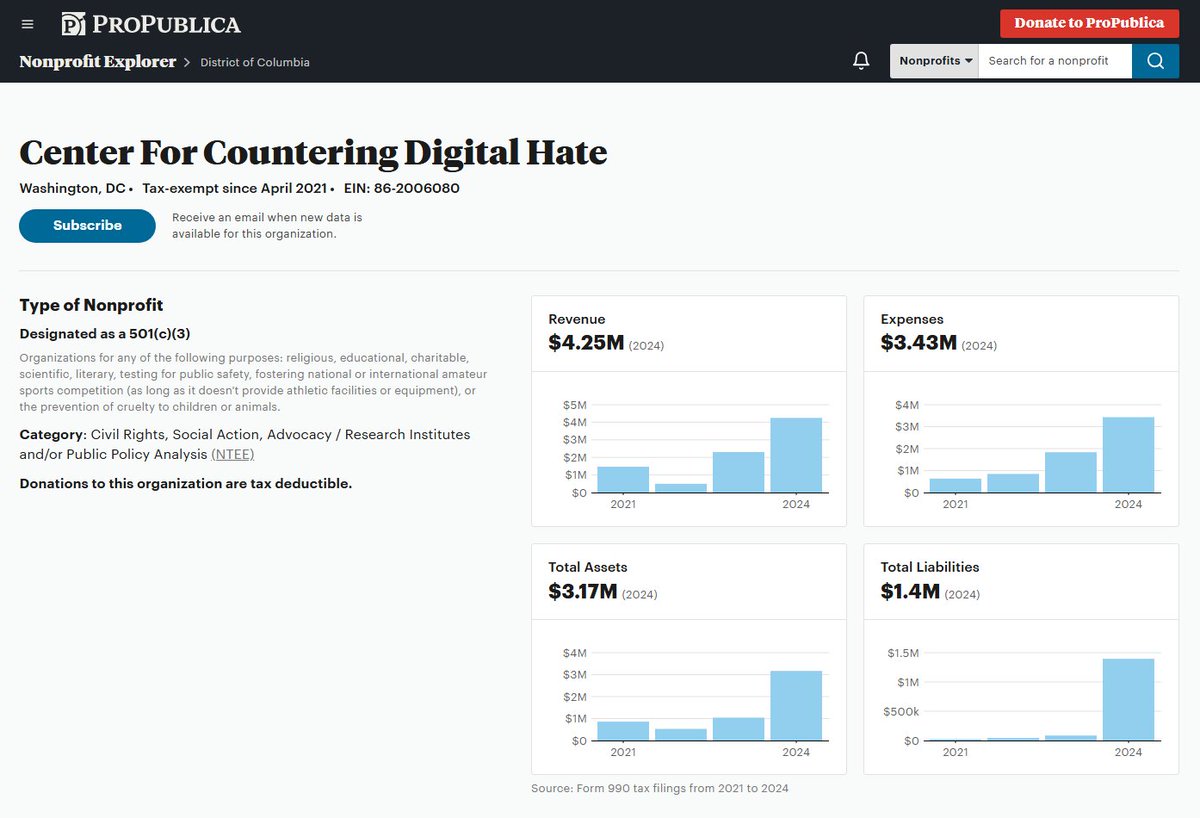Click the magnifying glass search button
Viewport: 1200px width, 818px height.
[x=1156, y=61]
